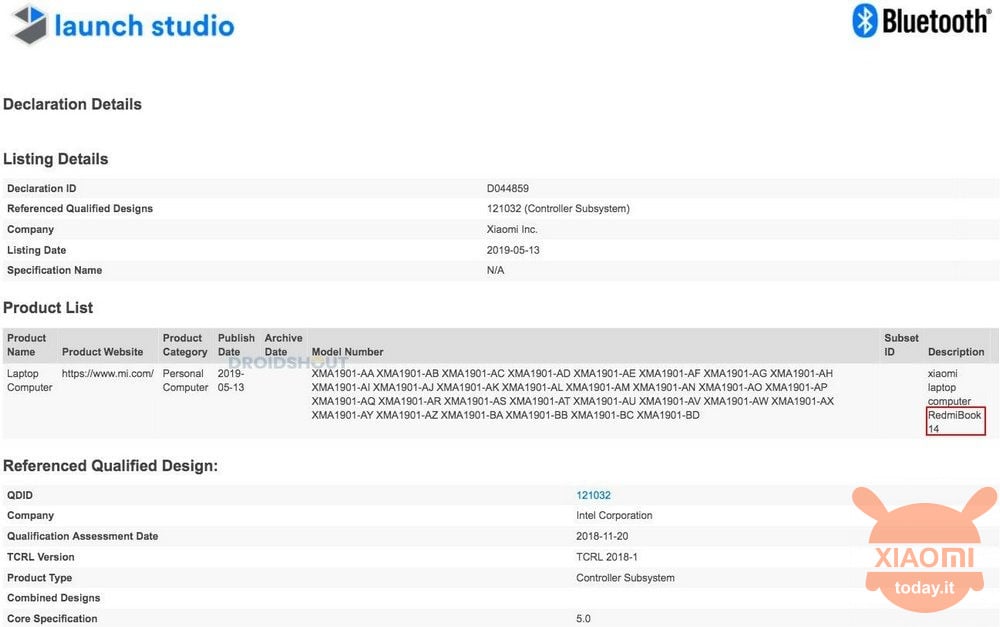
Task: Select the Product Type value 'Controller Subsystem'
Action: point(625,578)
